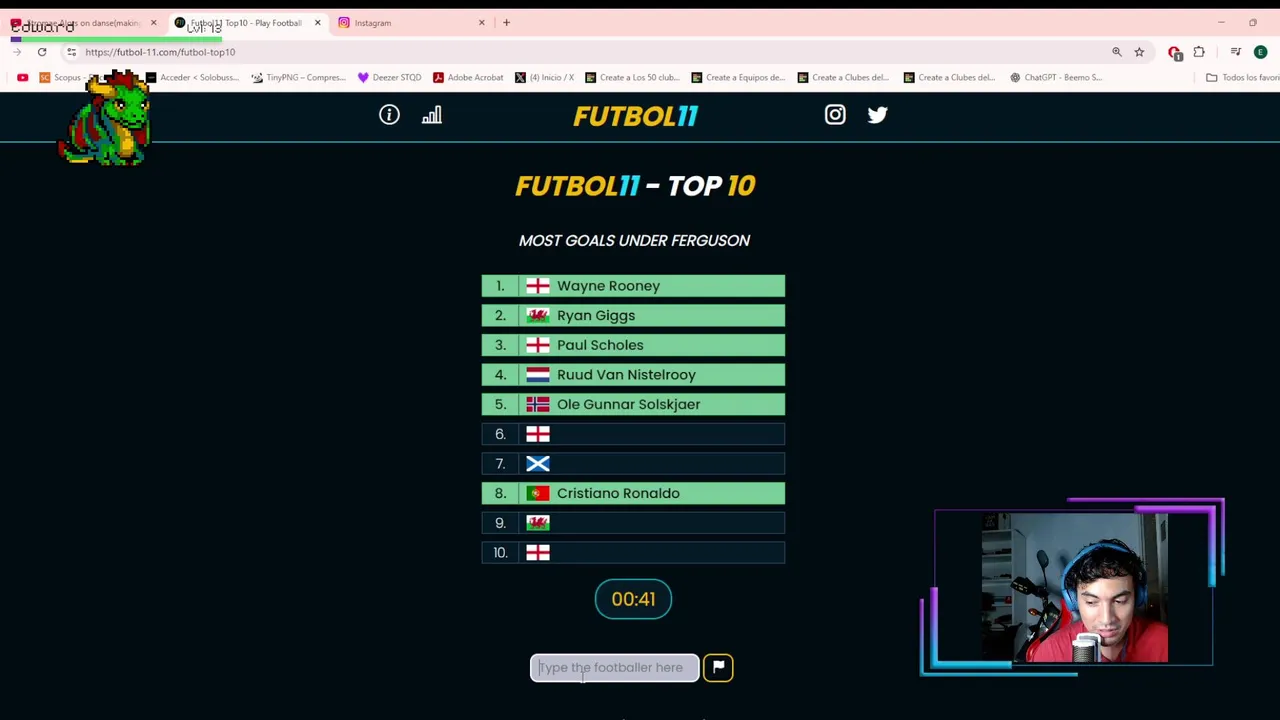The image size is (1280, 720).
Task: Click the empty row number 10
Action: coord(633,552)
